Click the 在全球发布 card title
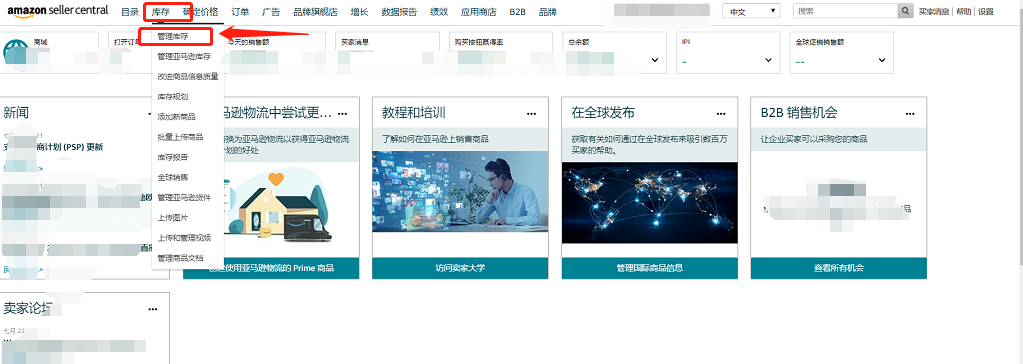 [603, 113]
